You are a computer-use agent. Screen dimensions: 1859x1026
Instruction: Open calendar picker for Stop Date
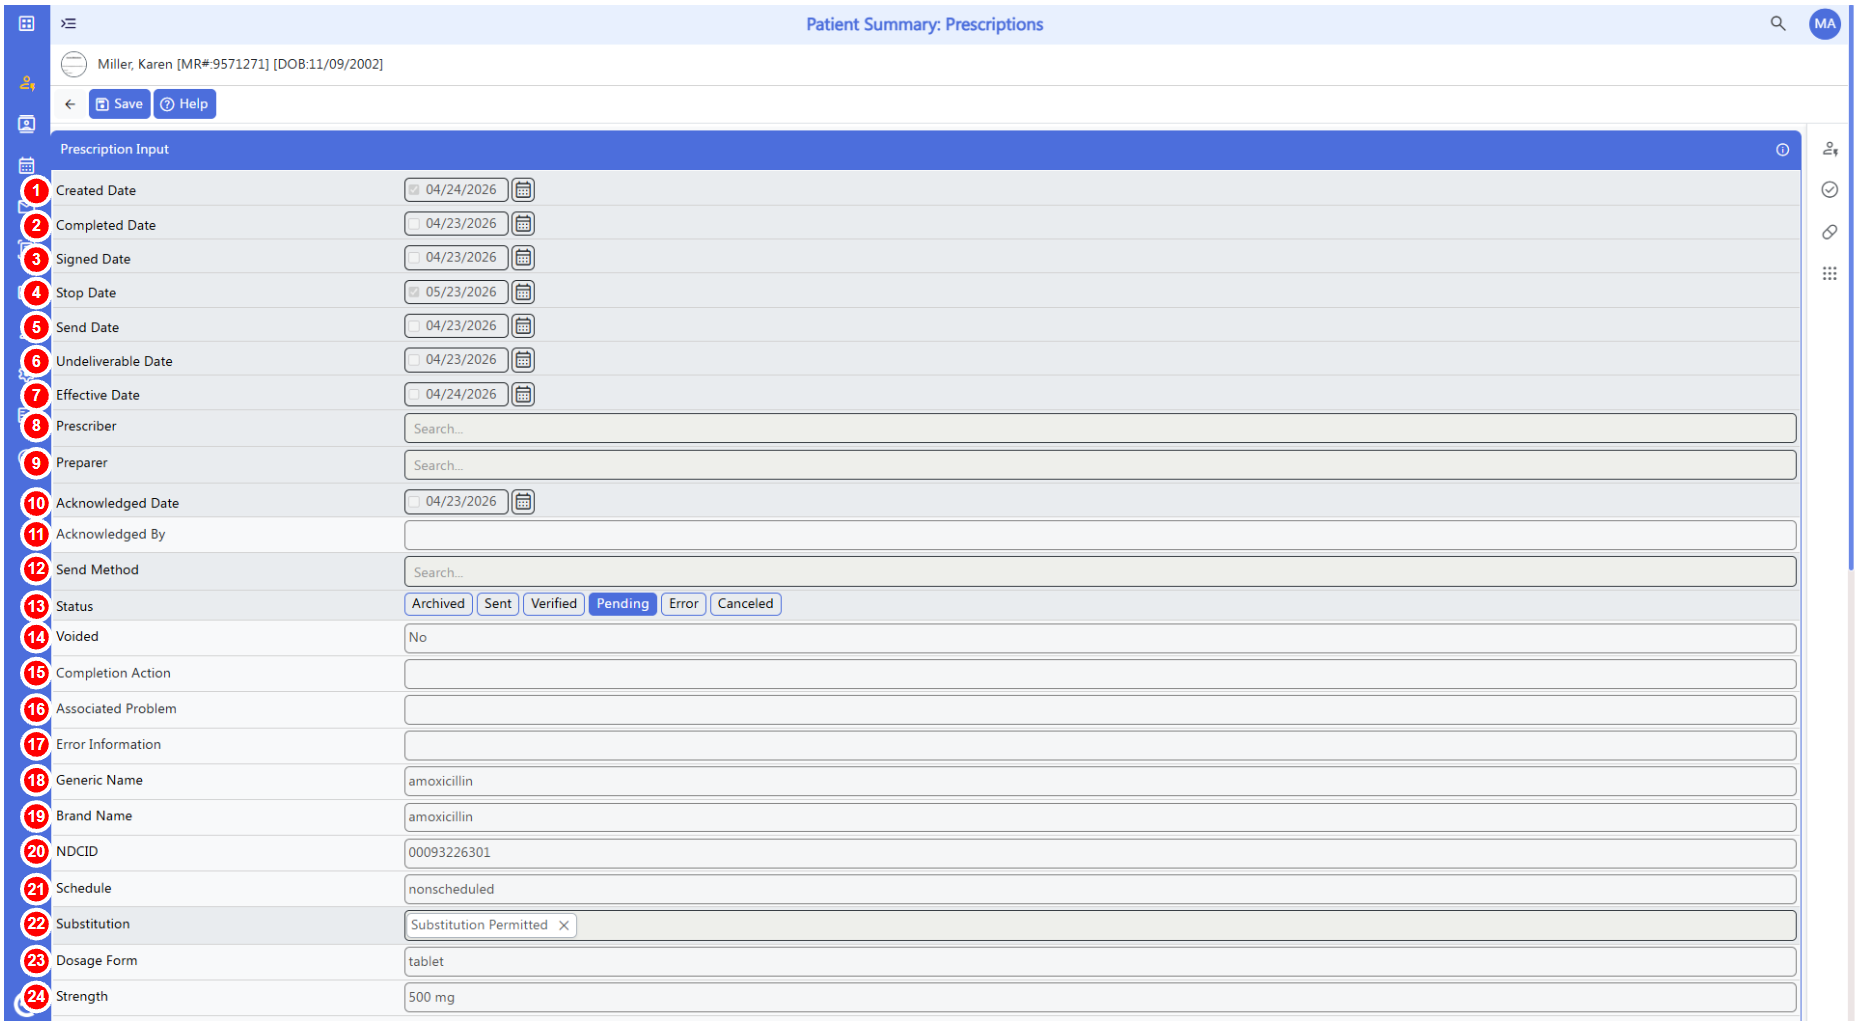pyautogui.click(x=523, y=292)
